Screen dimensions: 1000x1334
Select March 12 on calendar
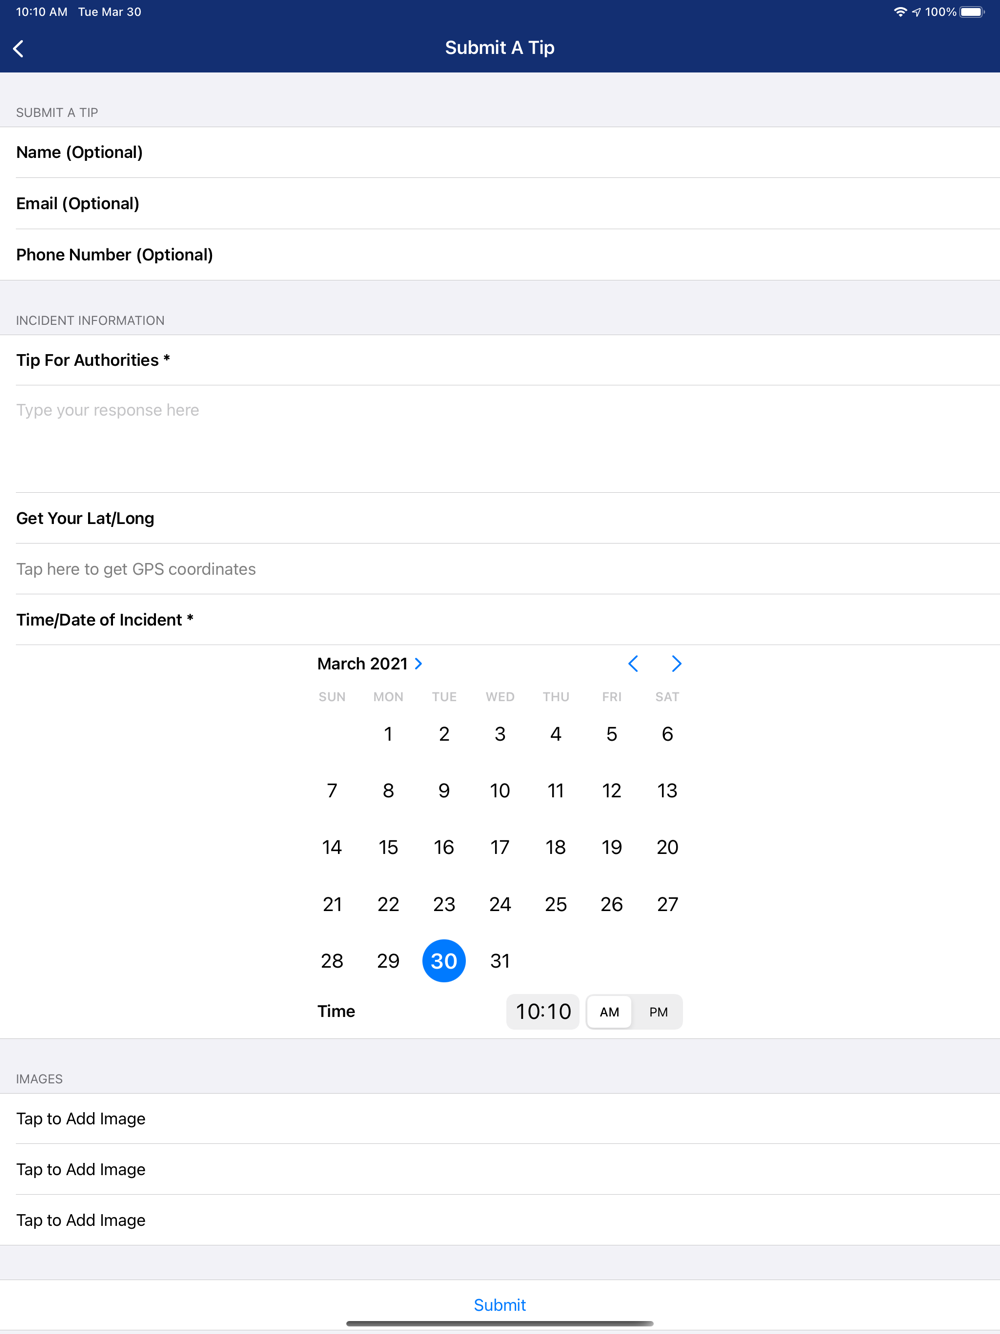tap(612, 791)
